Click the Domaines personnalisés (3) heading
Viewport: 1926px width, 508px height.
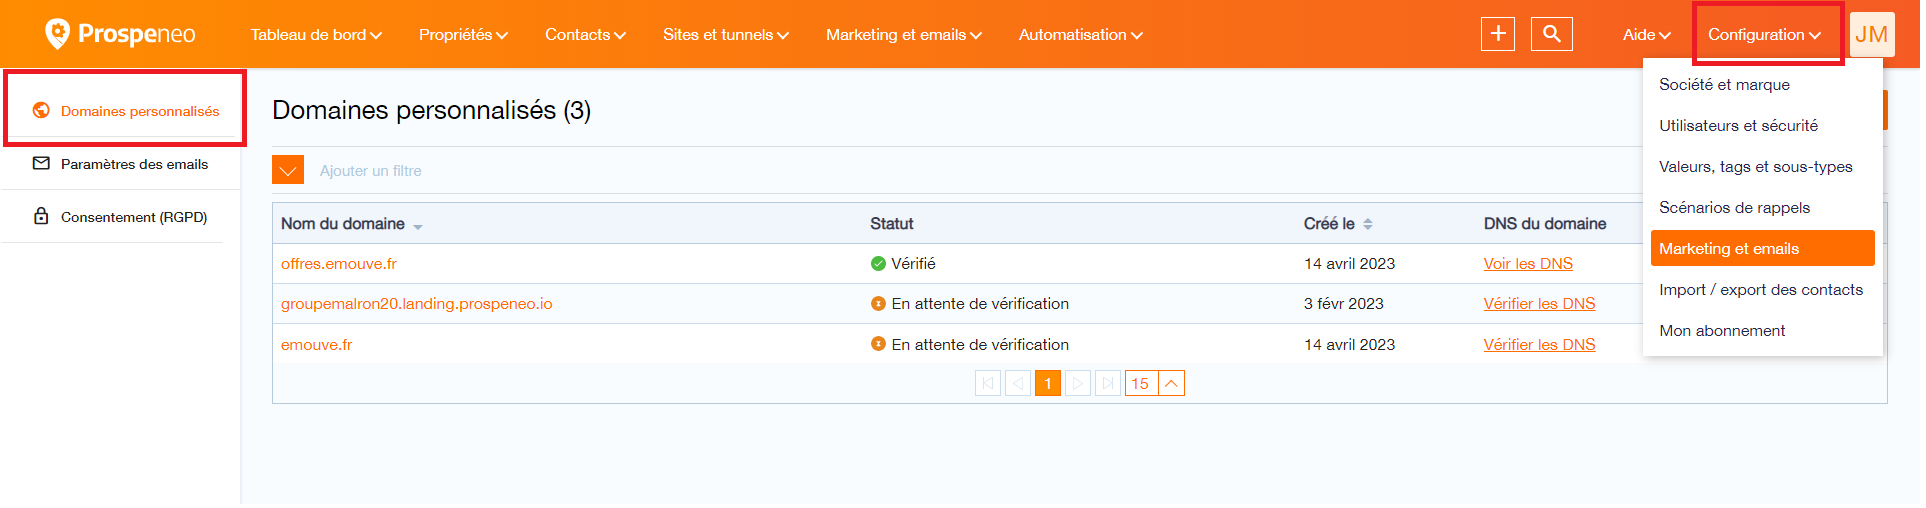pos(431,110)
